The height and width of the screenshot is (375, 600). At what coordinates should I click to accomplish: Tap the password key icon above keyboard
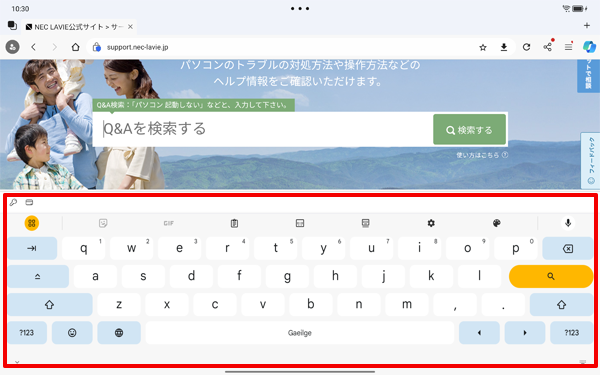(x=13, y=202)
